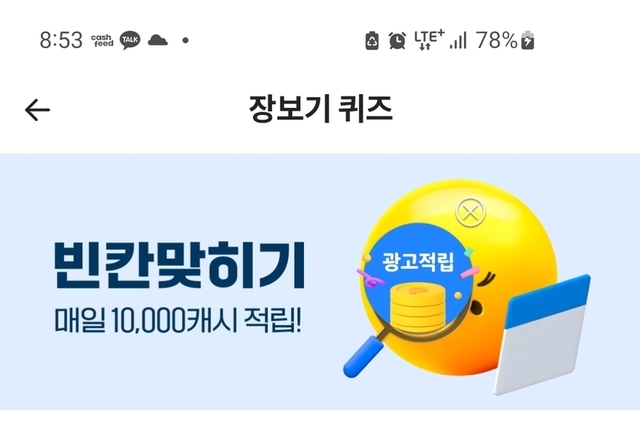Image resolution: width=640 pixels, height=440 pixels.
Task: Tap the small notification dot icon
Action: click(185, 40)
